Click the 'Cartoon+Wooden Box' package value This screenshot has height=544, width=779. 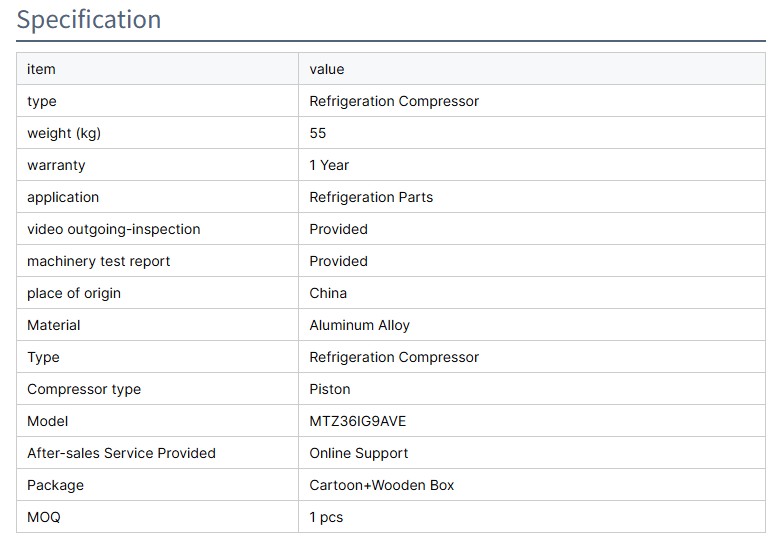tap(382, 485)
